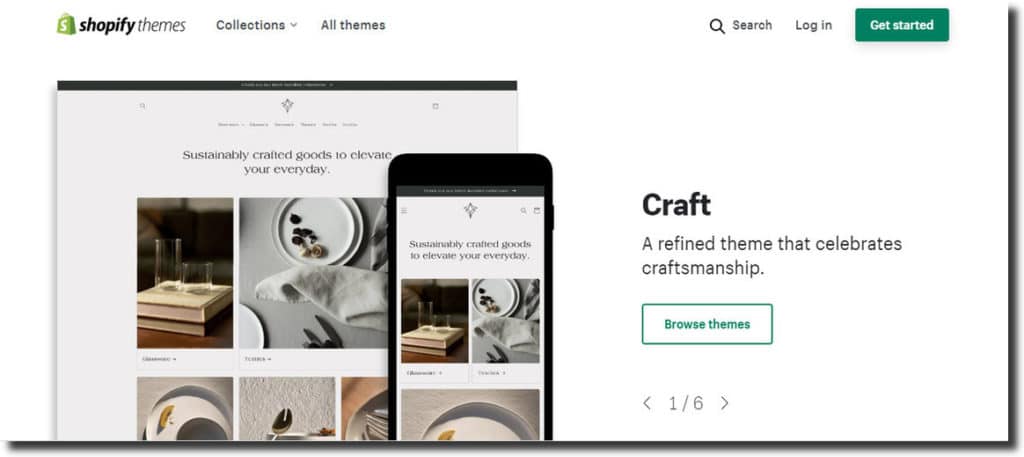
Task: Tap hamburger menu icon in phone preview
Action: (404, 211)
